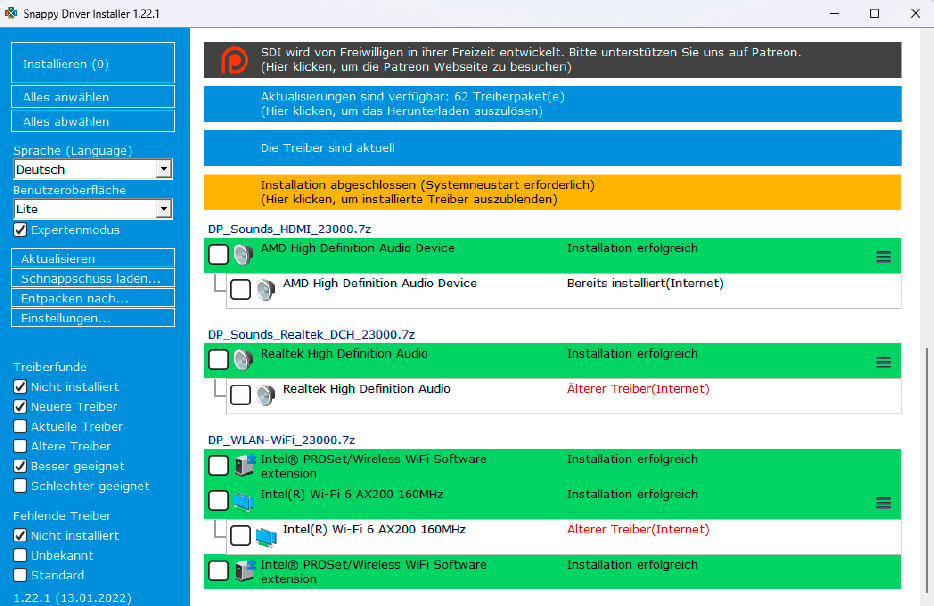Open the Benutzeroberfläche theme dropdown
Viewport: 934px width, 606px height.
coord(93,209)
